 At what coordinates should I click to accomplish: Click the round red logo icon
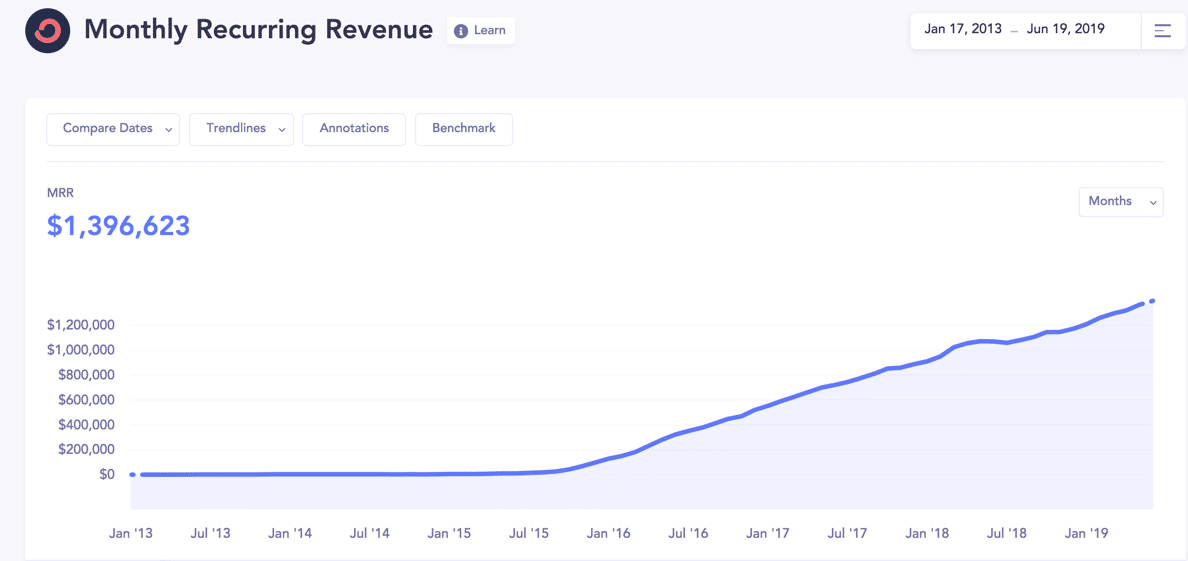47,31
